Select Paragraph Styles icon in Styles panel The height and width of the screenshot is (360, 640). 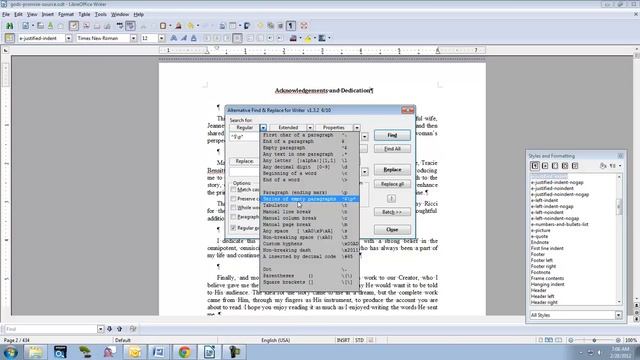535,166
